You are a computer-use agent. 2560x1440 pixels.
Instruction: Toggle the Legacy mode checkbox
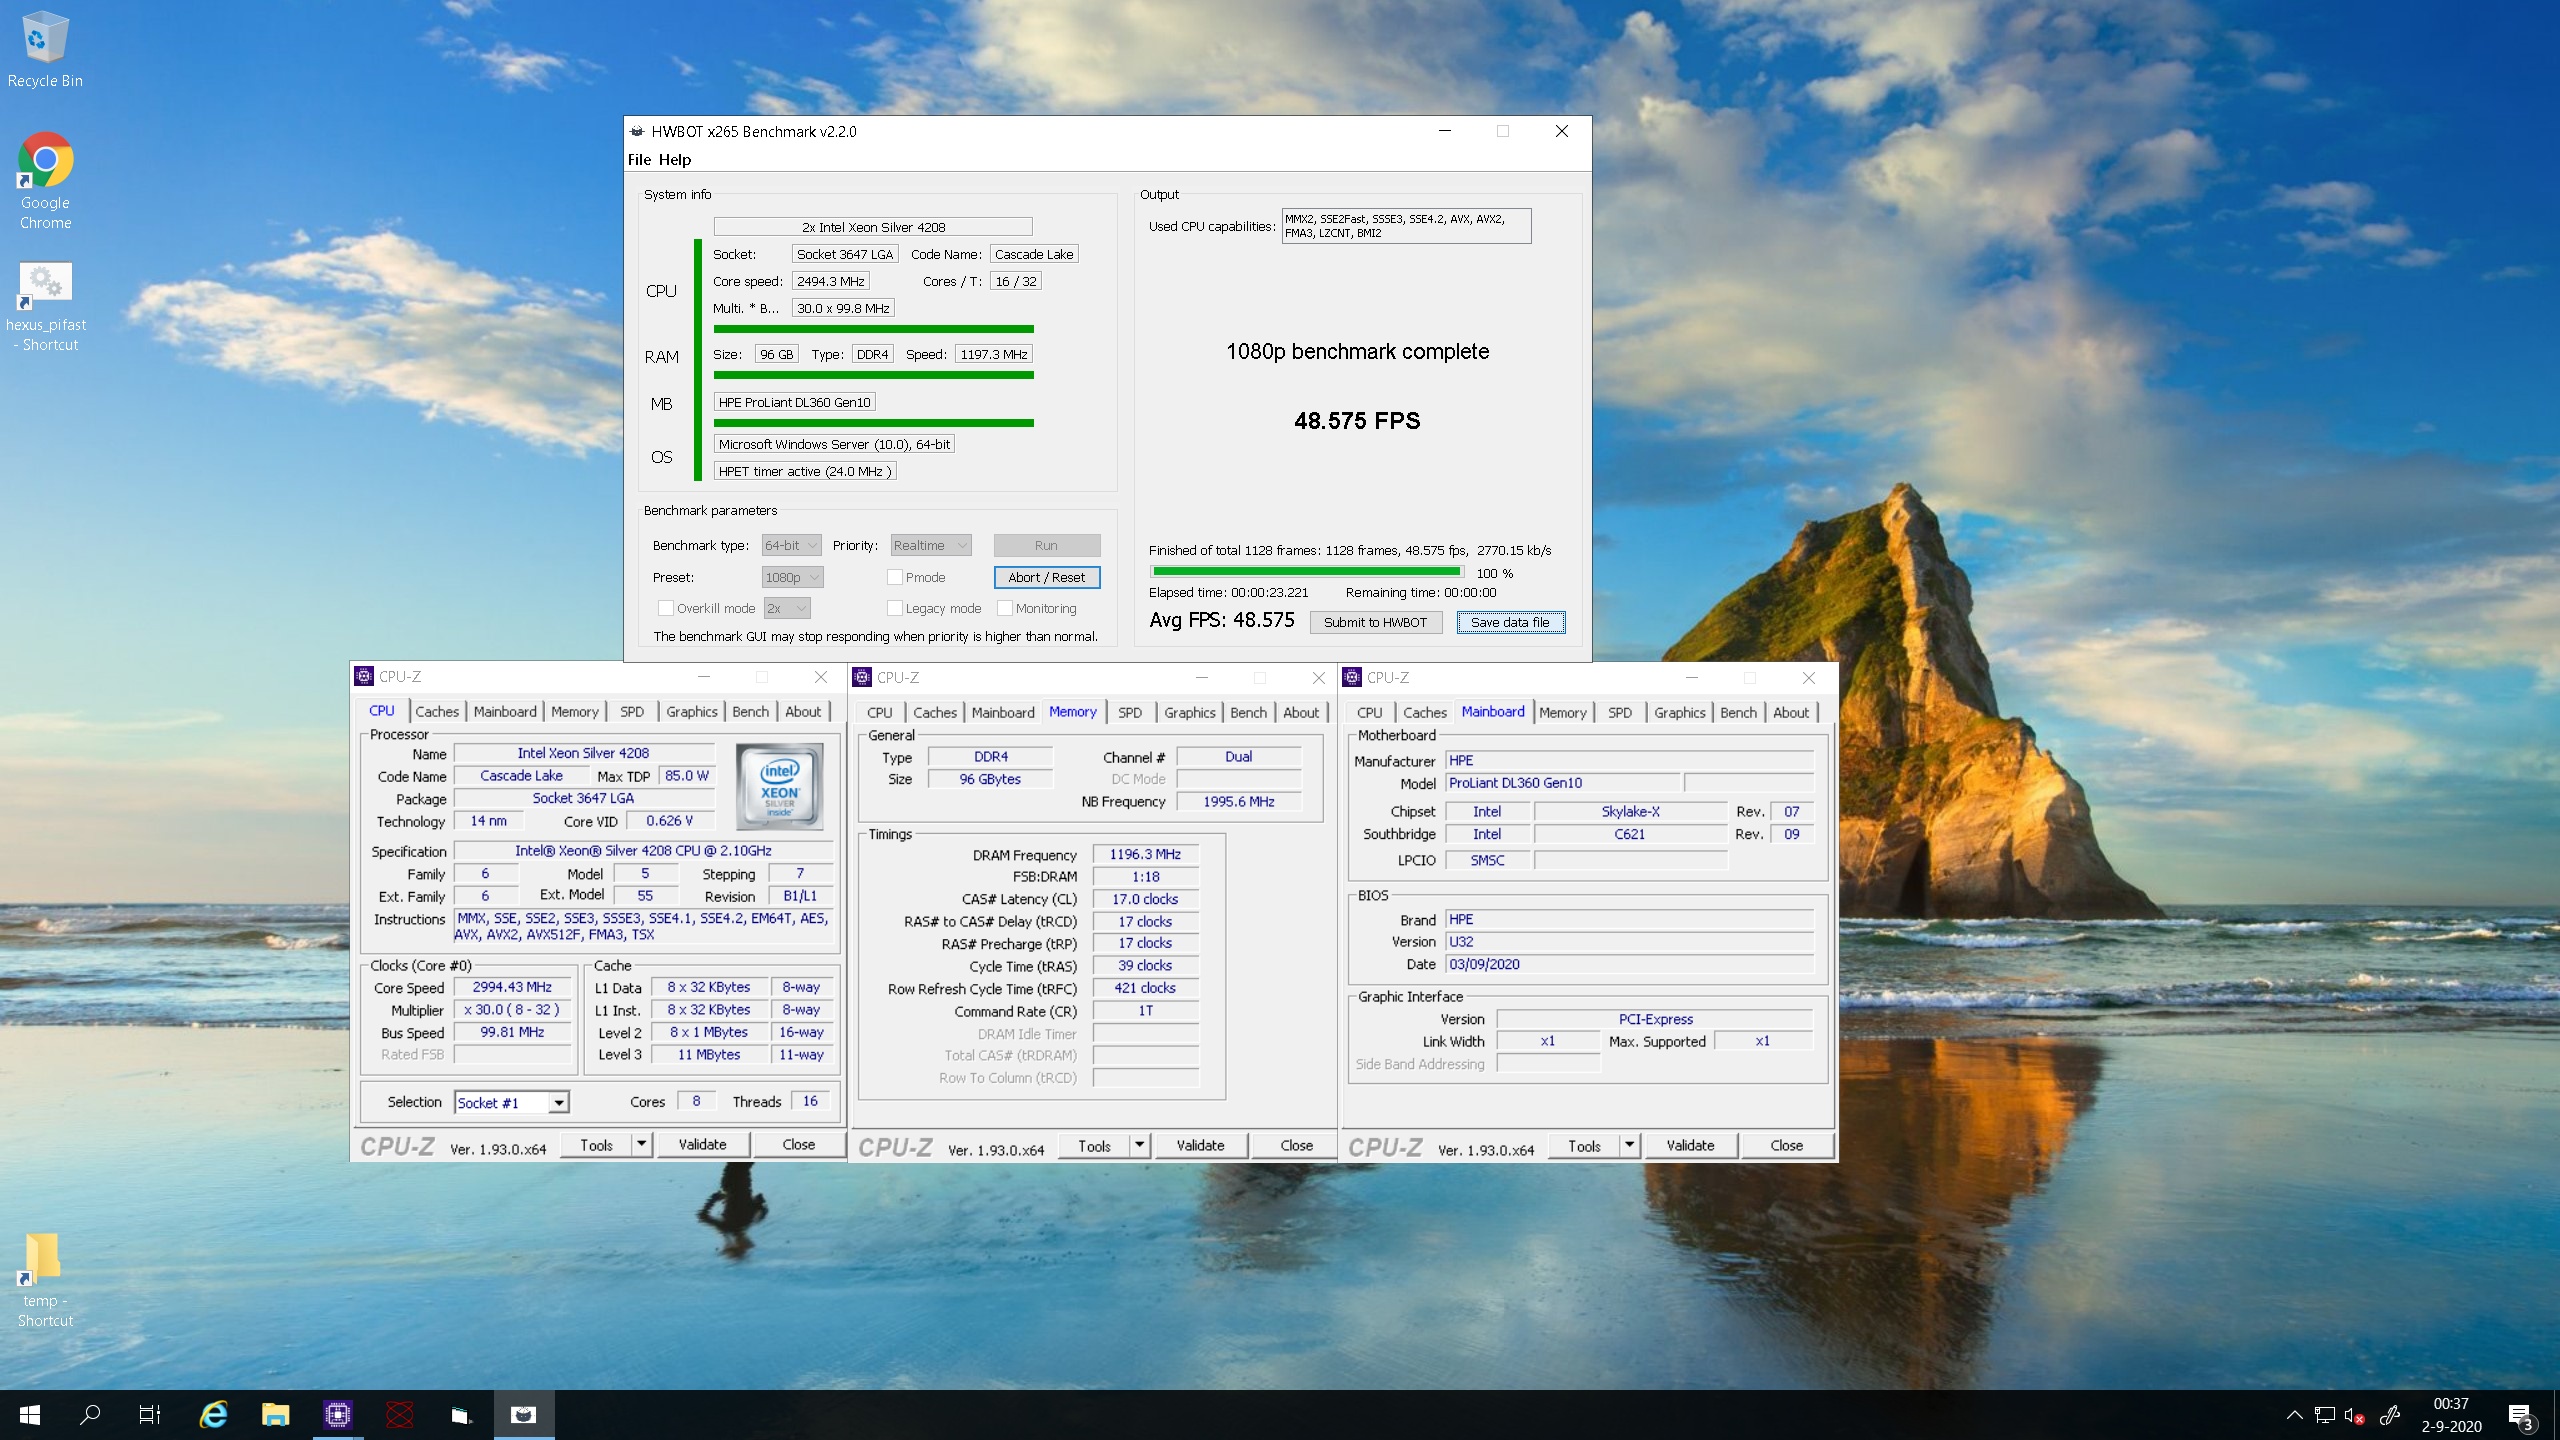[894, 608]
